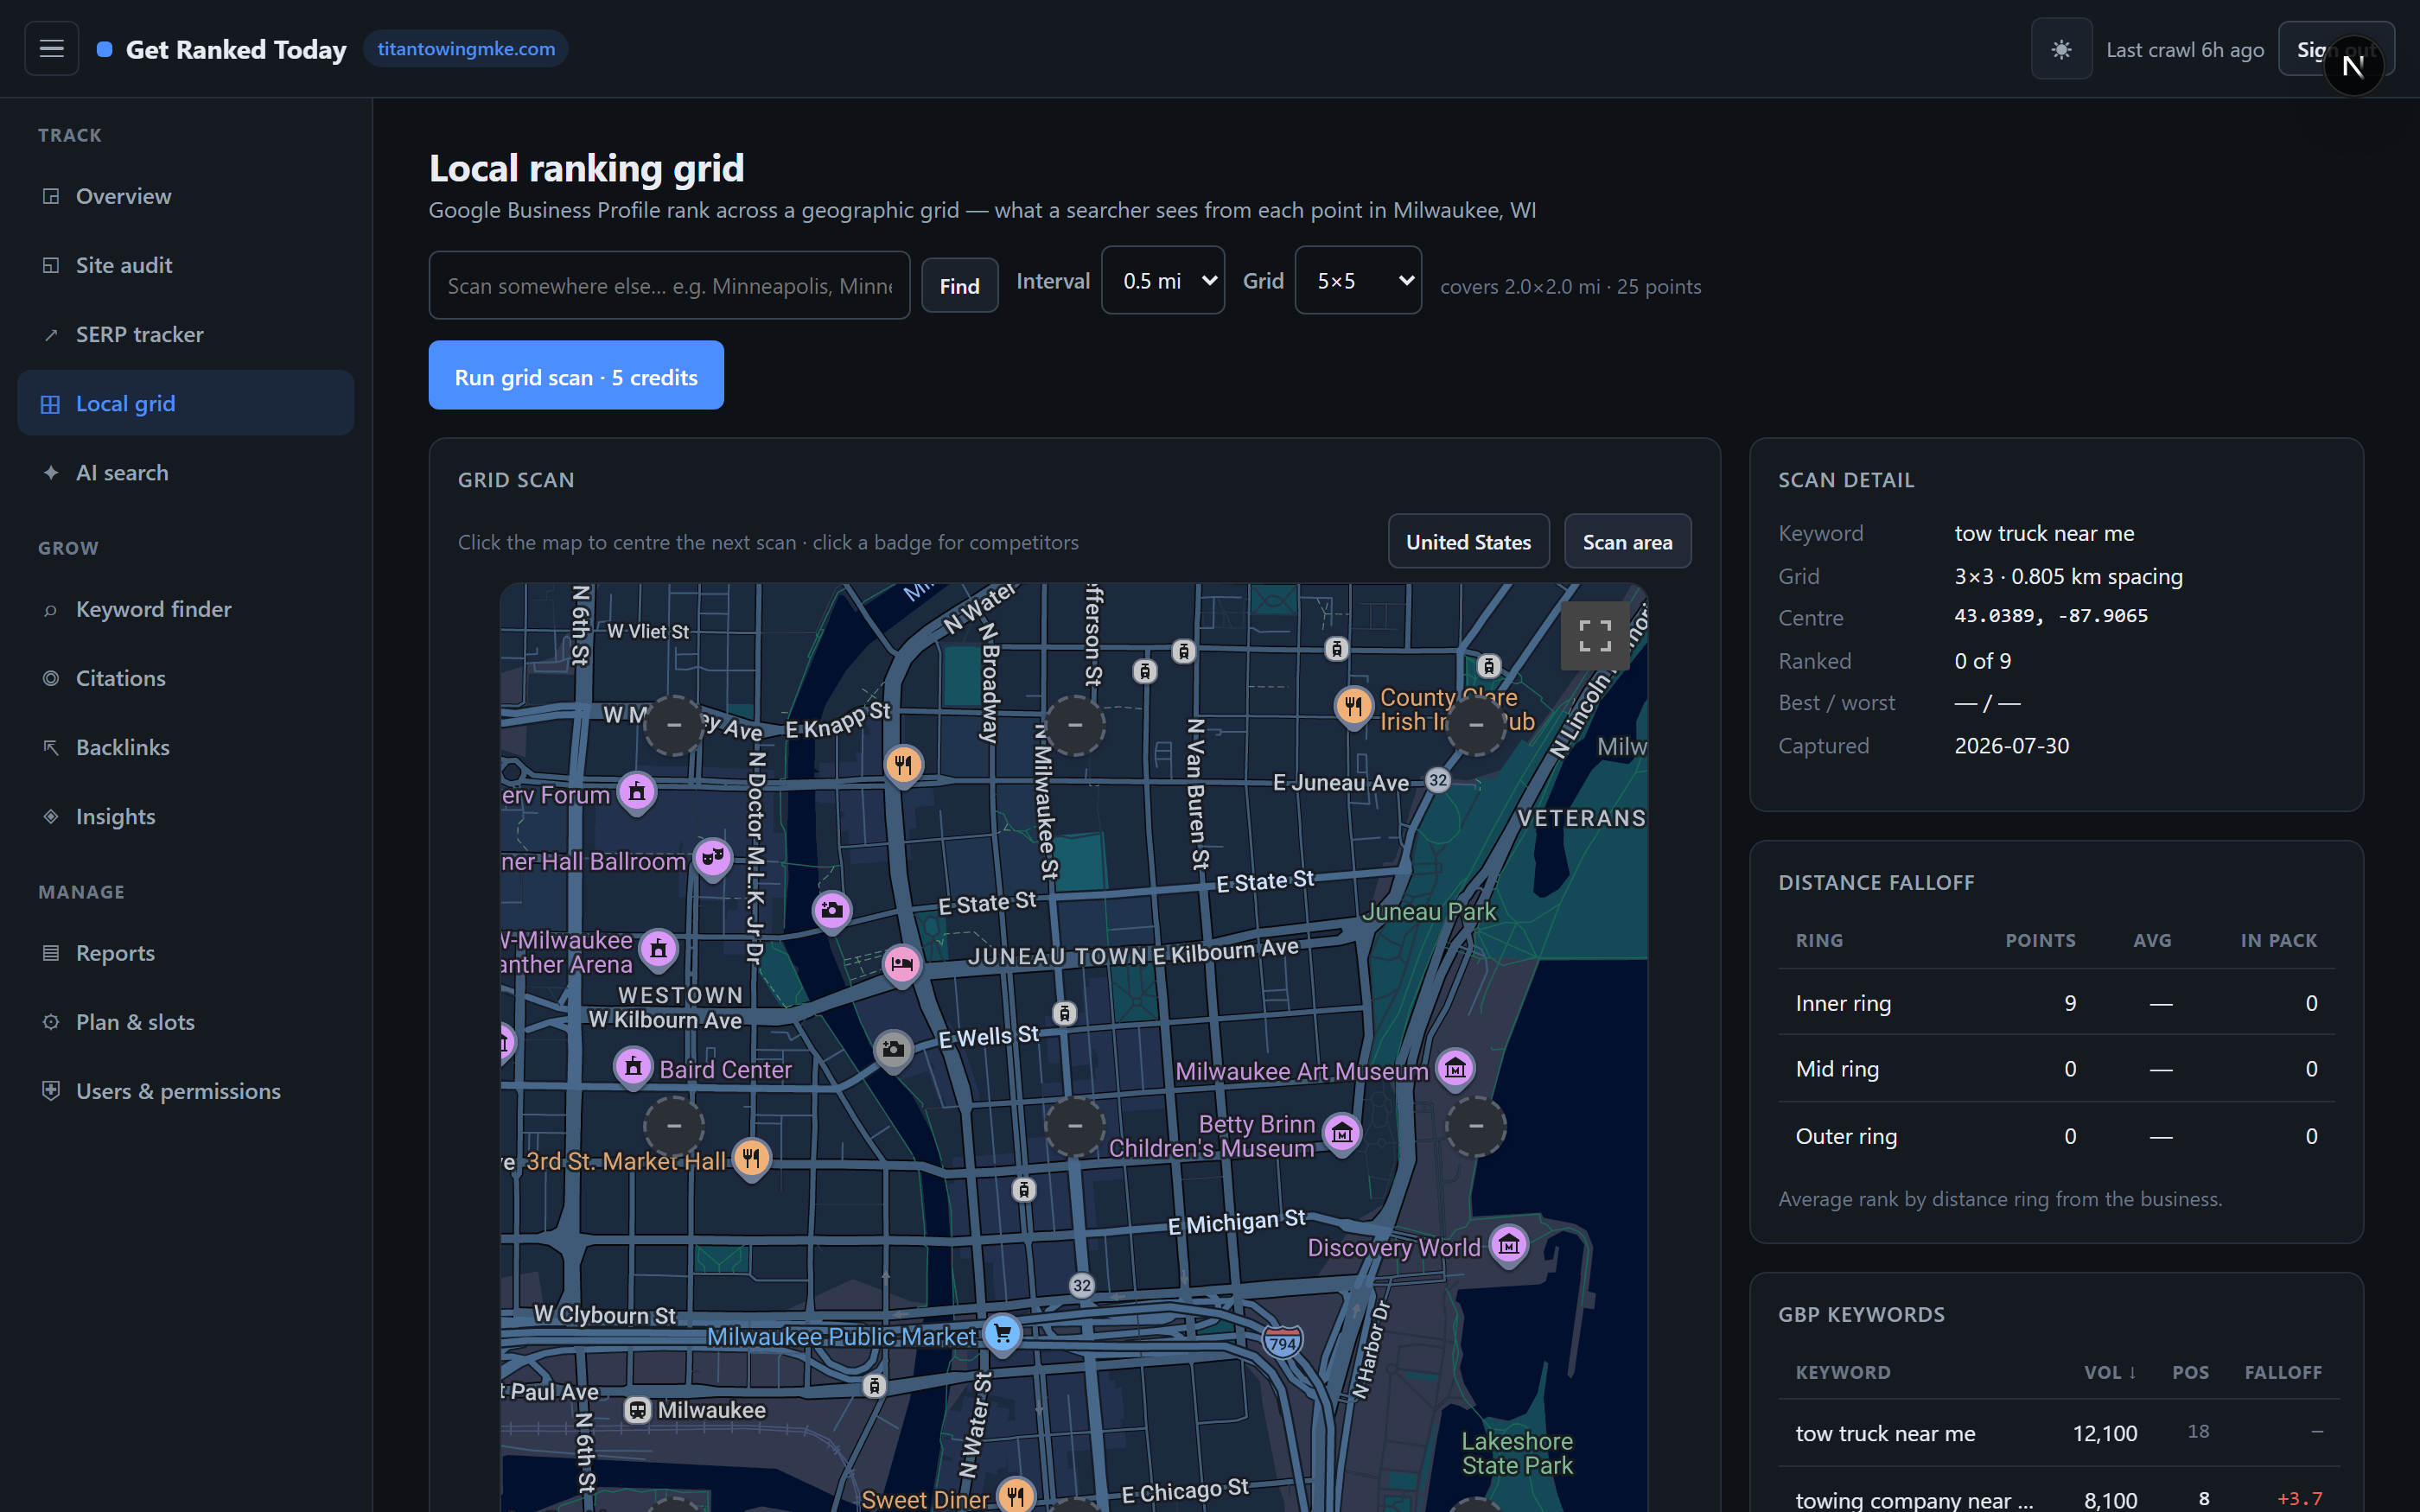Screen dimensions: 2420x1512
Task: Click unranked badge on N Milwaukee St
Action: tap(1075, 725)
